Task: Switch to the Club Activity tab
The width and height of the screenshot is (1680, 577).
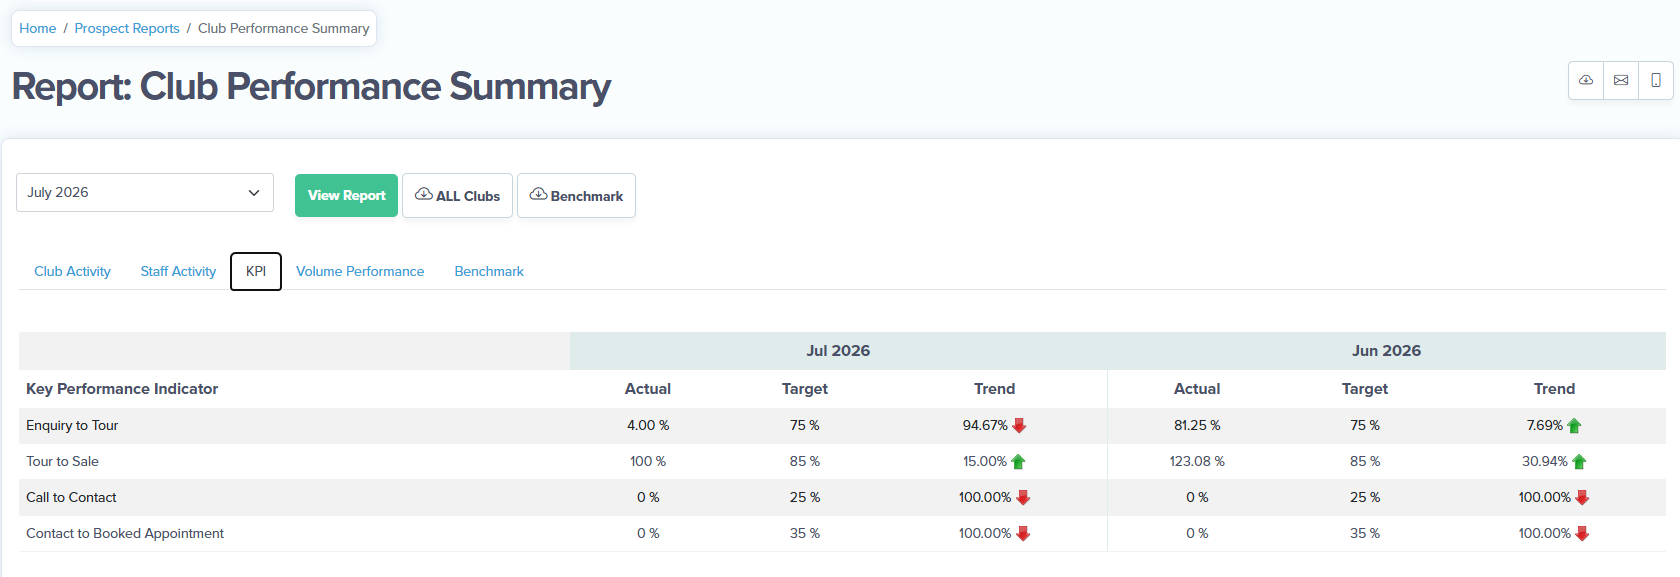Action: coord(72,271)
